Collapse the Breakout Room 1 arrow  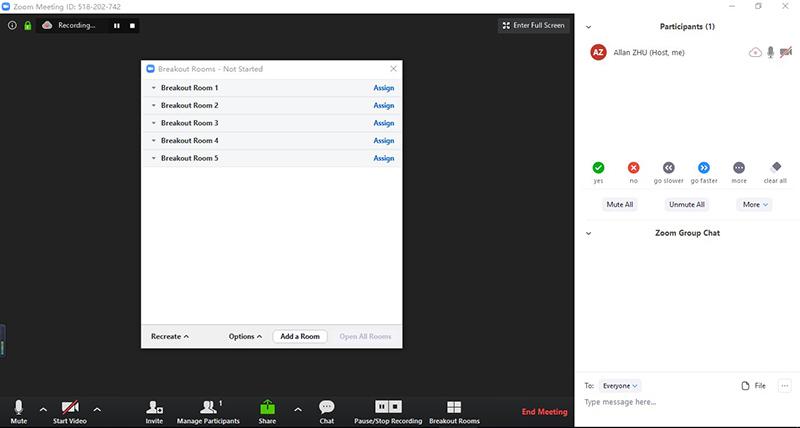point(154,88)
